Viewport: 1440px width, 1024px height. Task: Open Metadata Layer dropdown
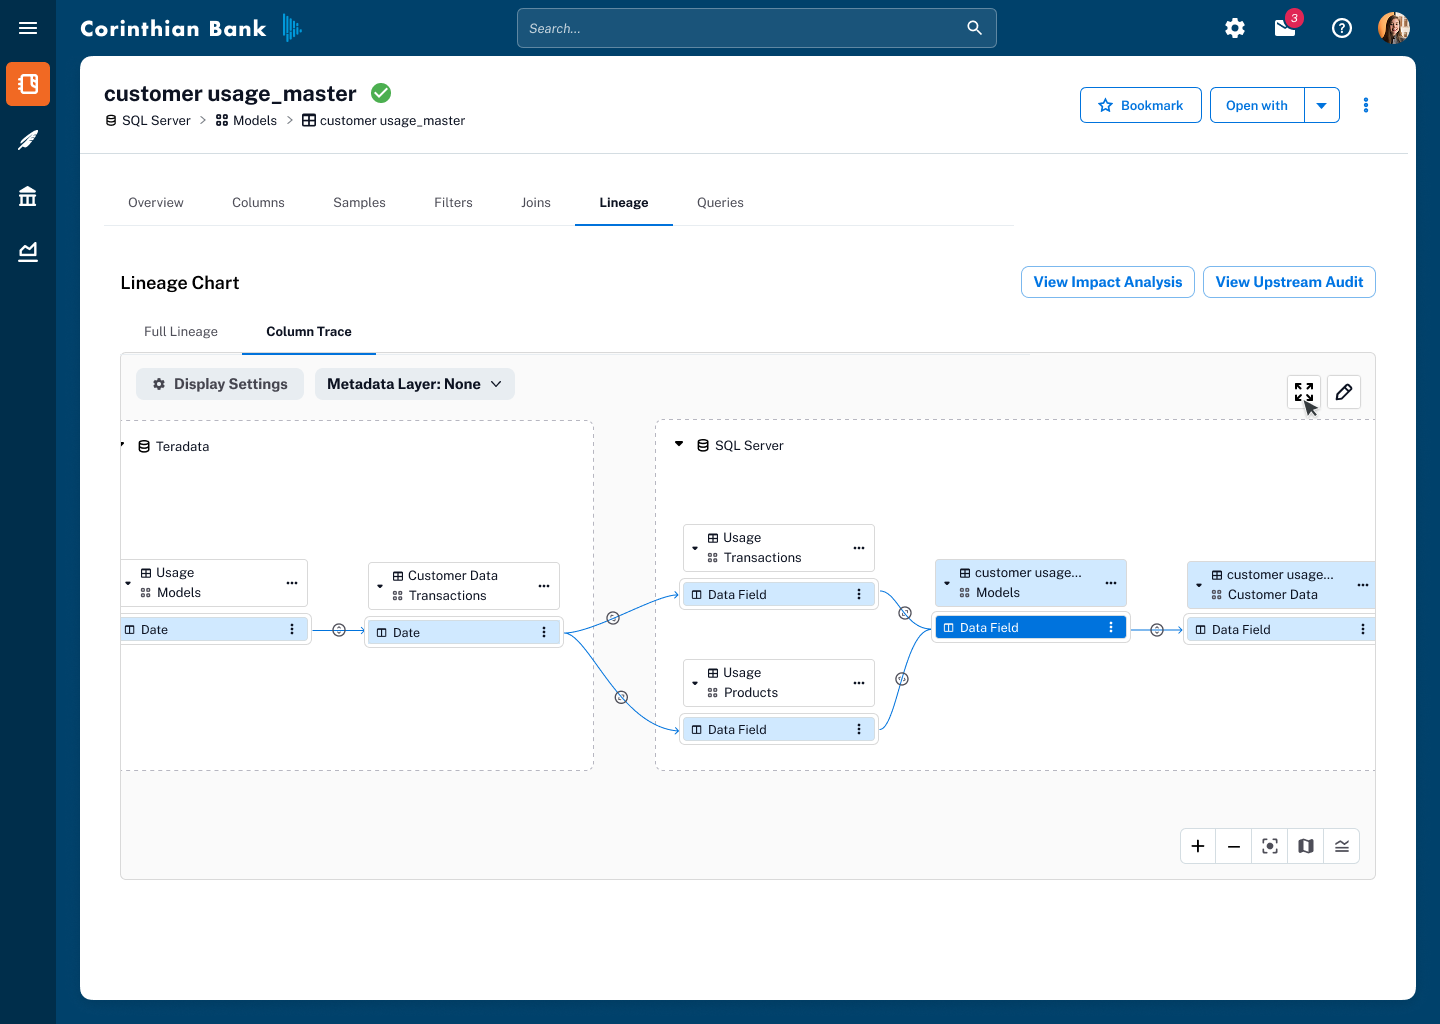pyautogui.click(x=415, y=384)
